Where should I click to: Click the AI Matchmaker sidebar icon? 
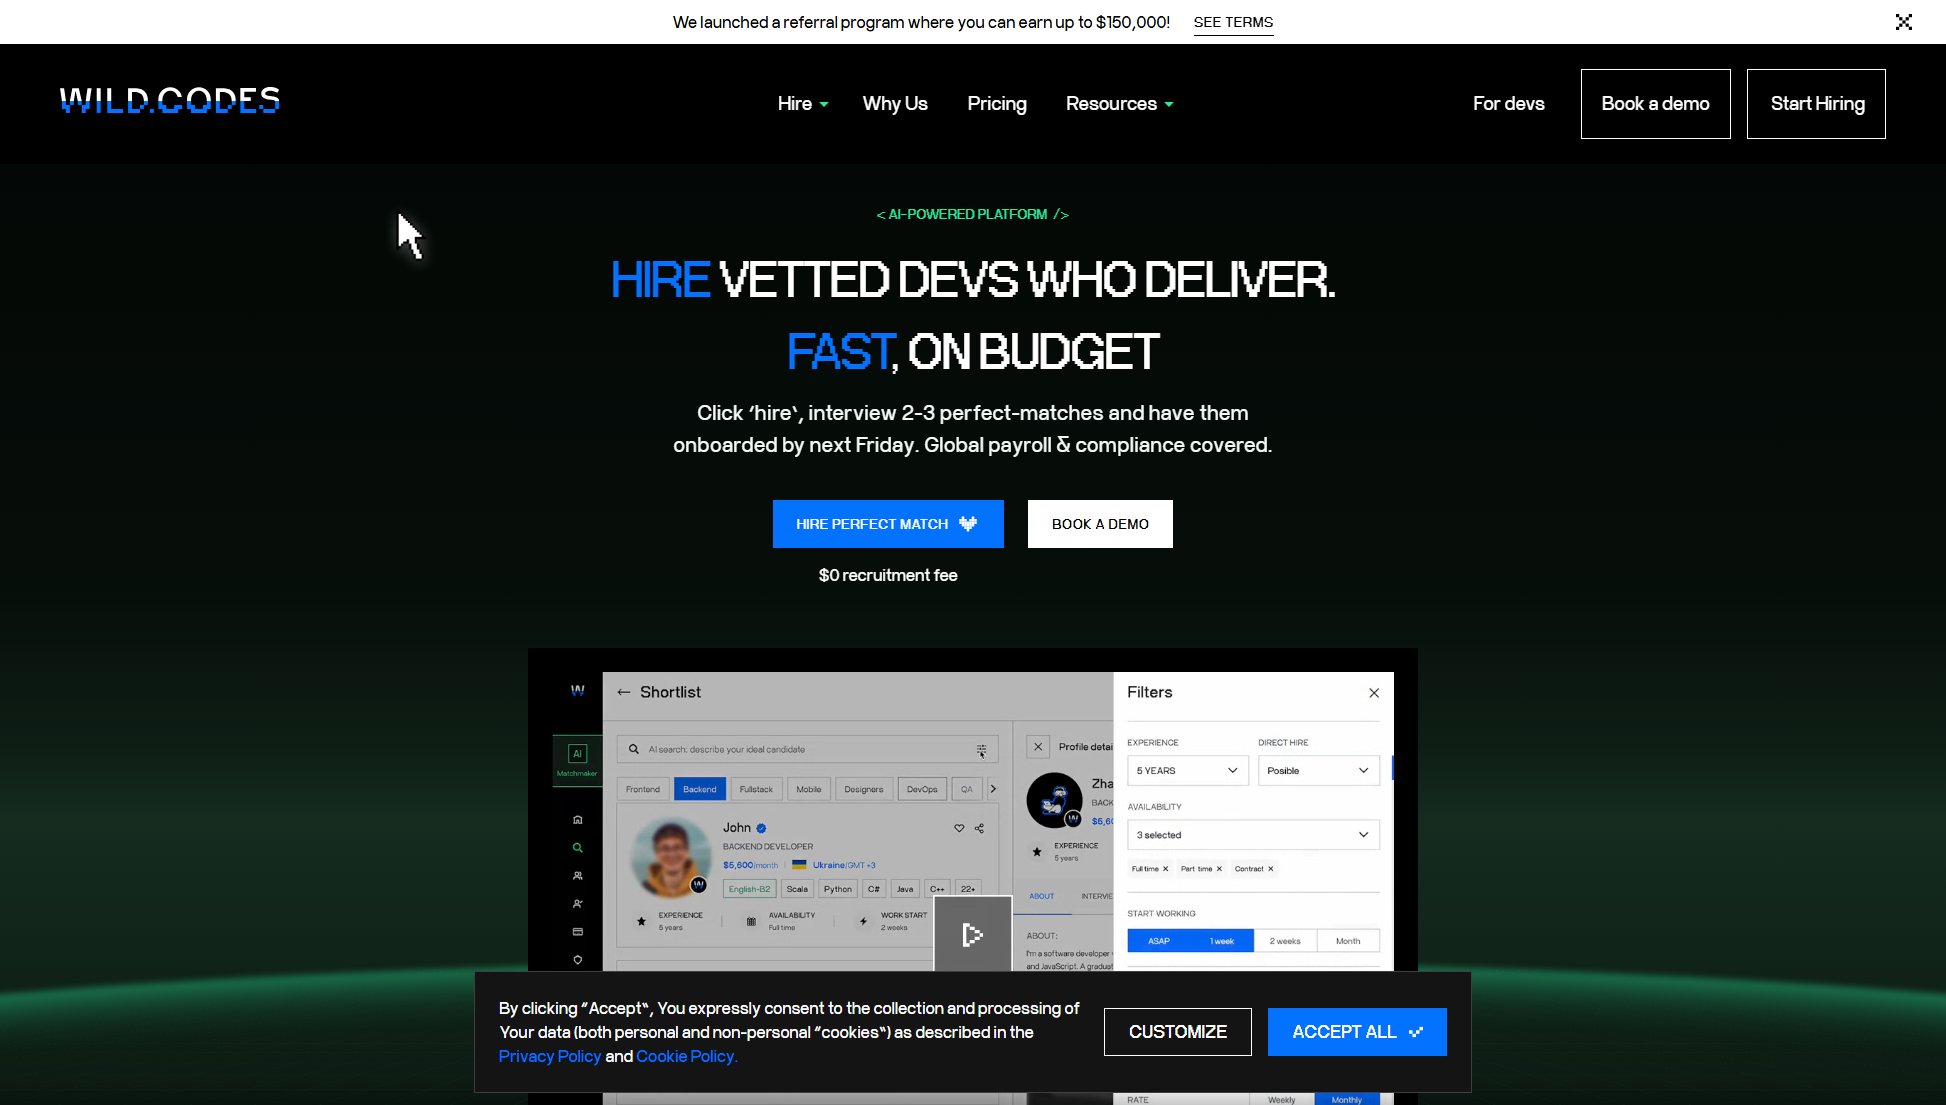tap(577, 758)
